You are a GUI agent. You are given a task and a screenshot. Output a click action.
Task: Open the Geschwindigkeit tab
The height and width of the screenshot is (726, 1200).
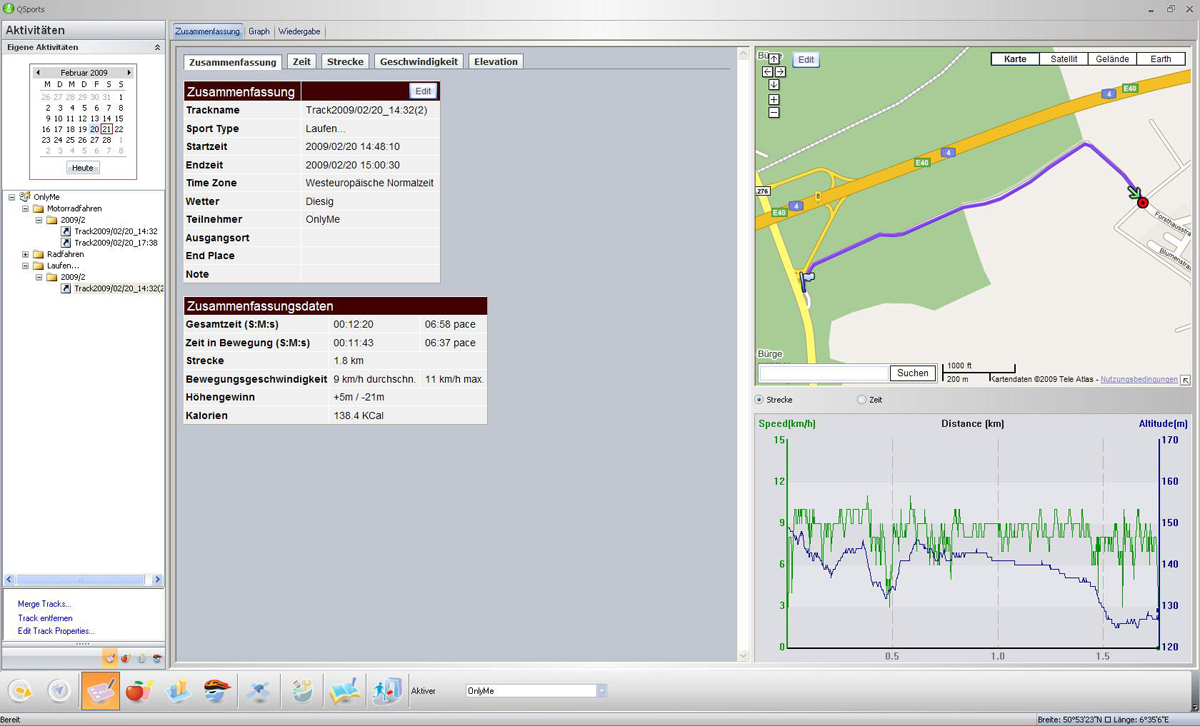418,62
